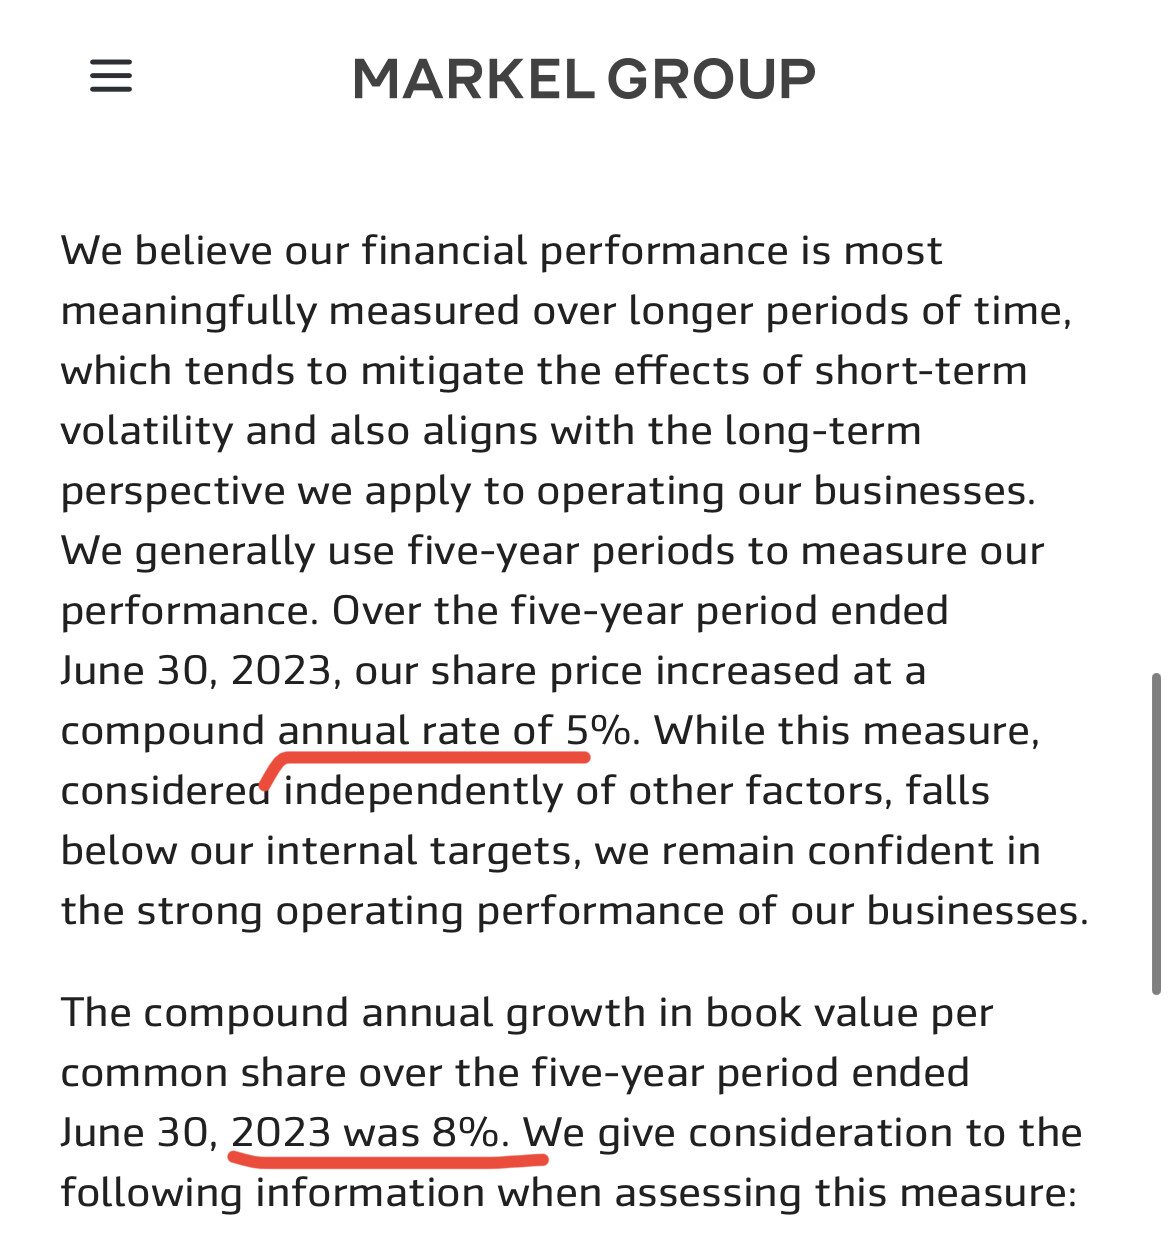Tap the MARKEL GROUP logo
This screenshot has width=1170, height=1255.
[x=584, y=79]
